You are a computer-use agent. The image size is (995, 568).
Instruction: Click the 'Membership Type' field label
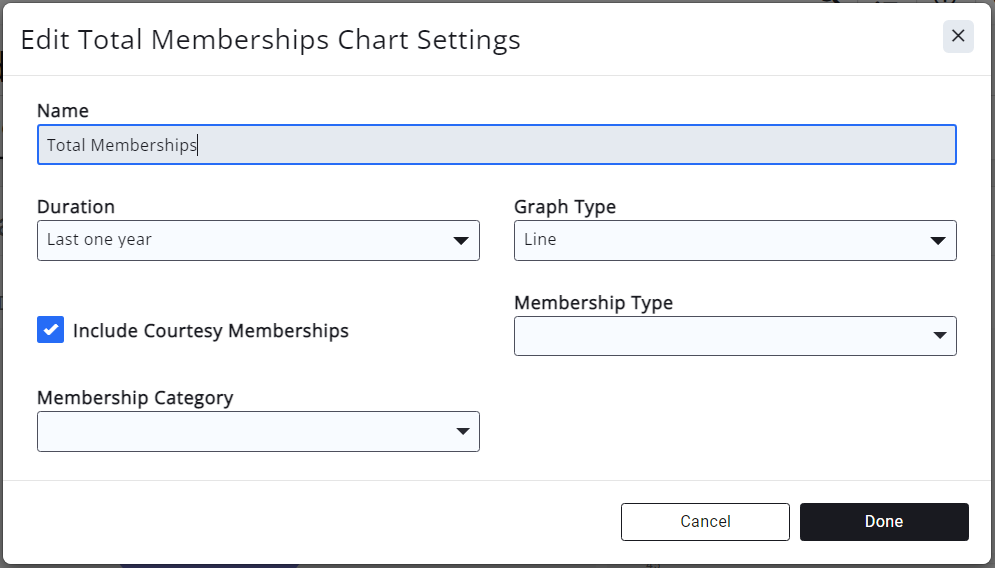click(593, 303)
